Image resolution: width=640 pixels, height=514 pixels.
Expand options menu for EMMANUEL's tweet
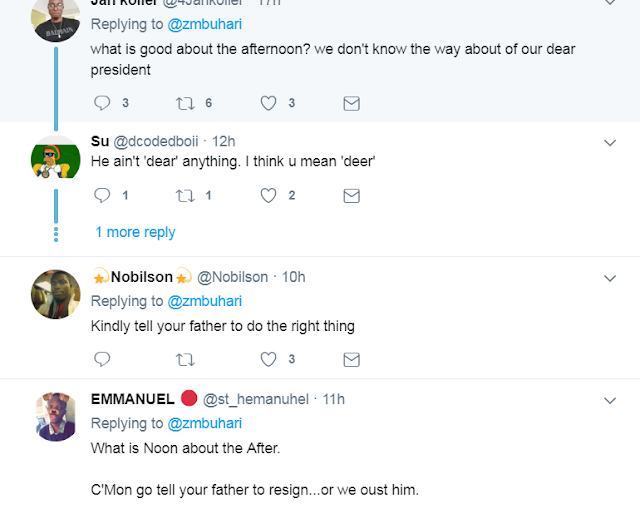610,400
